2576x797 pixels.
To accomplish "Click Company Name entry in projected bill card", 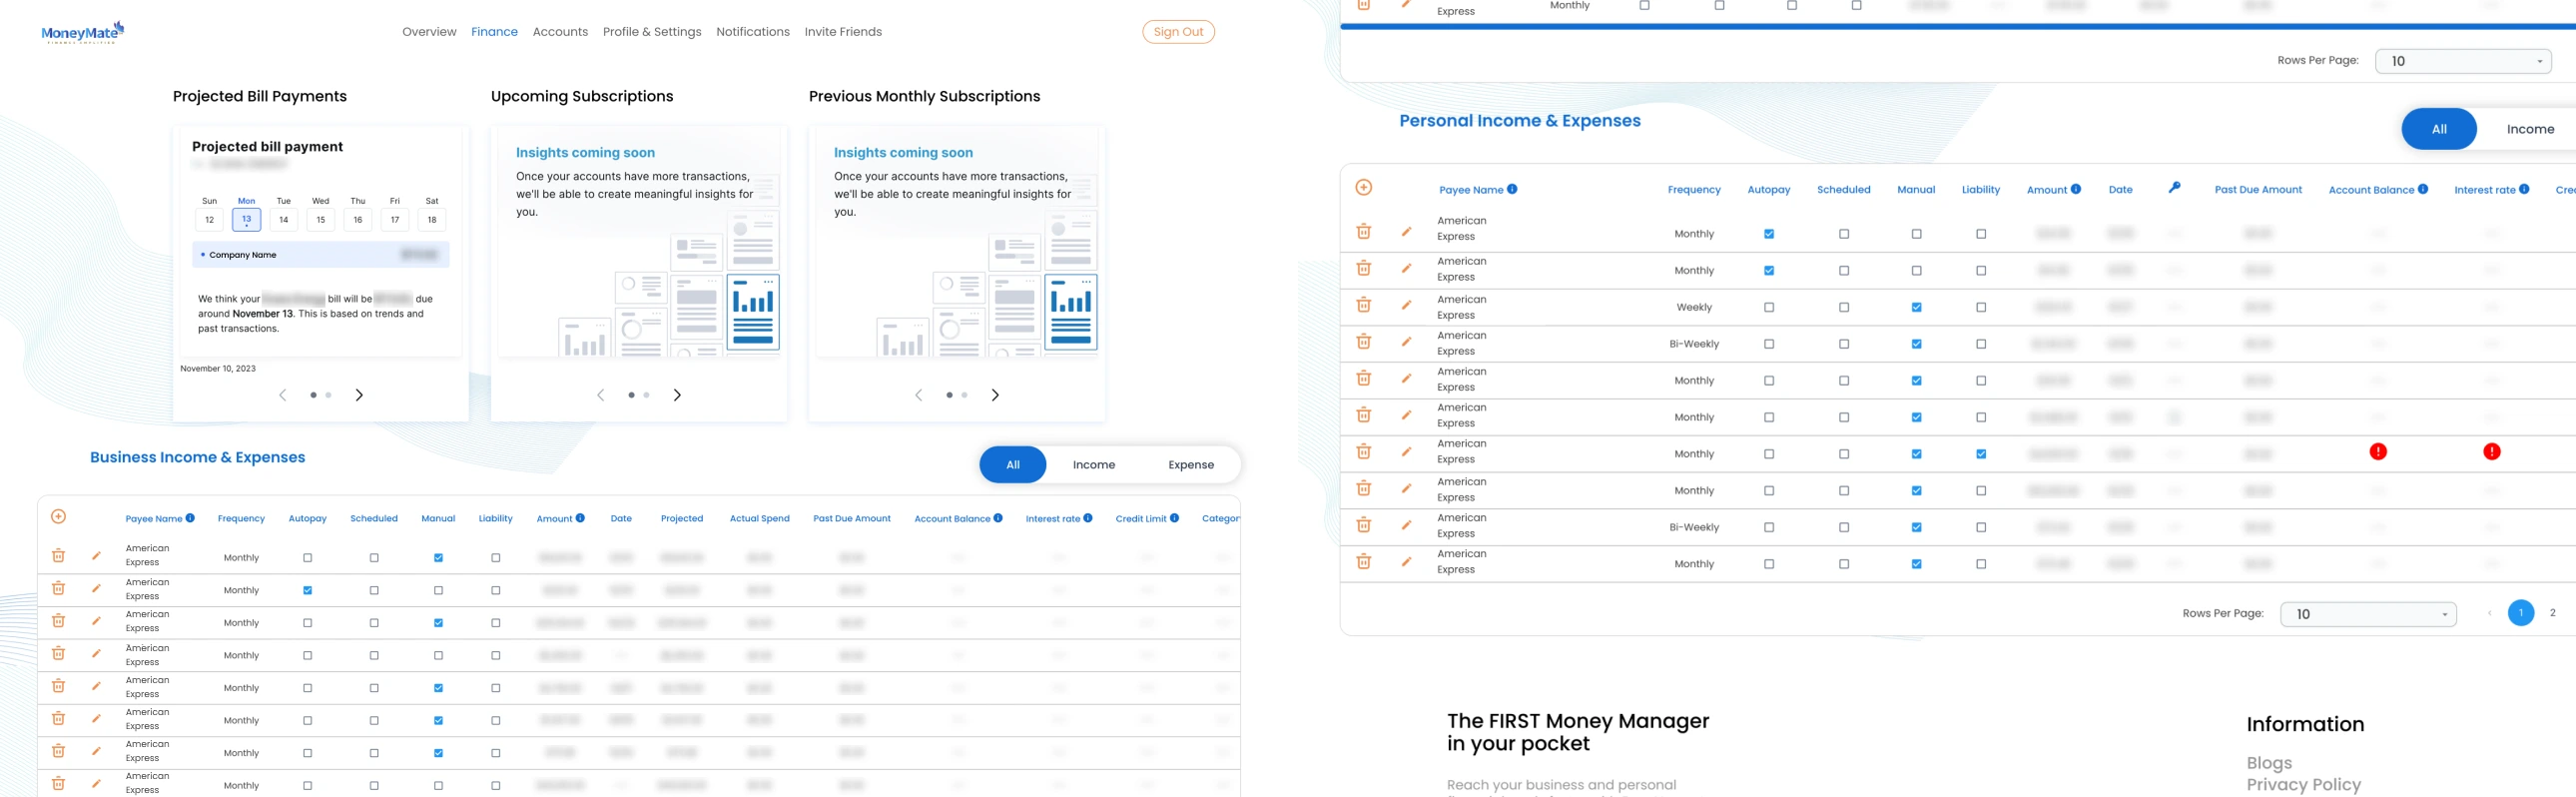I will (x=321, y=255).
